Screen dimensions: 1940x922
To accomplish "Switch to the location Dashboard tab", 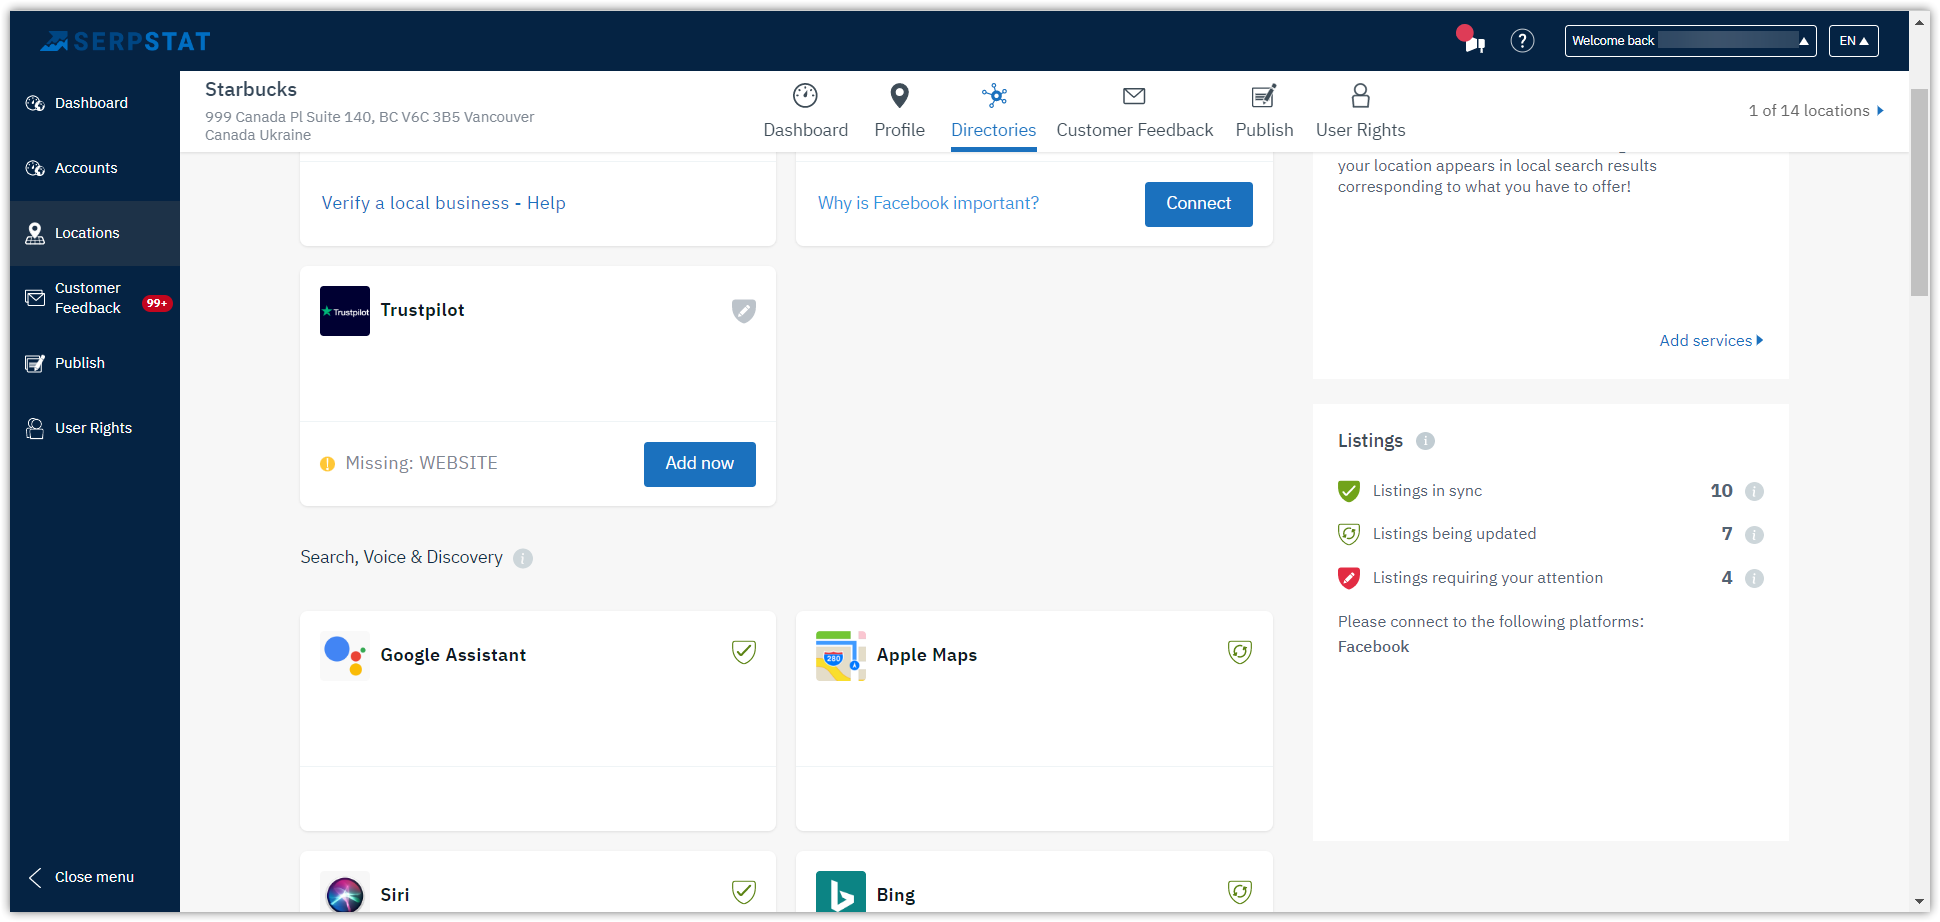I will (805, 111).
